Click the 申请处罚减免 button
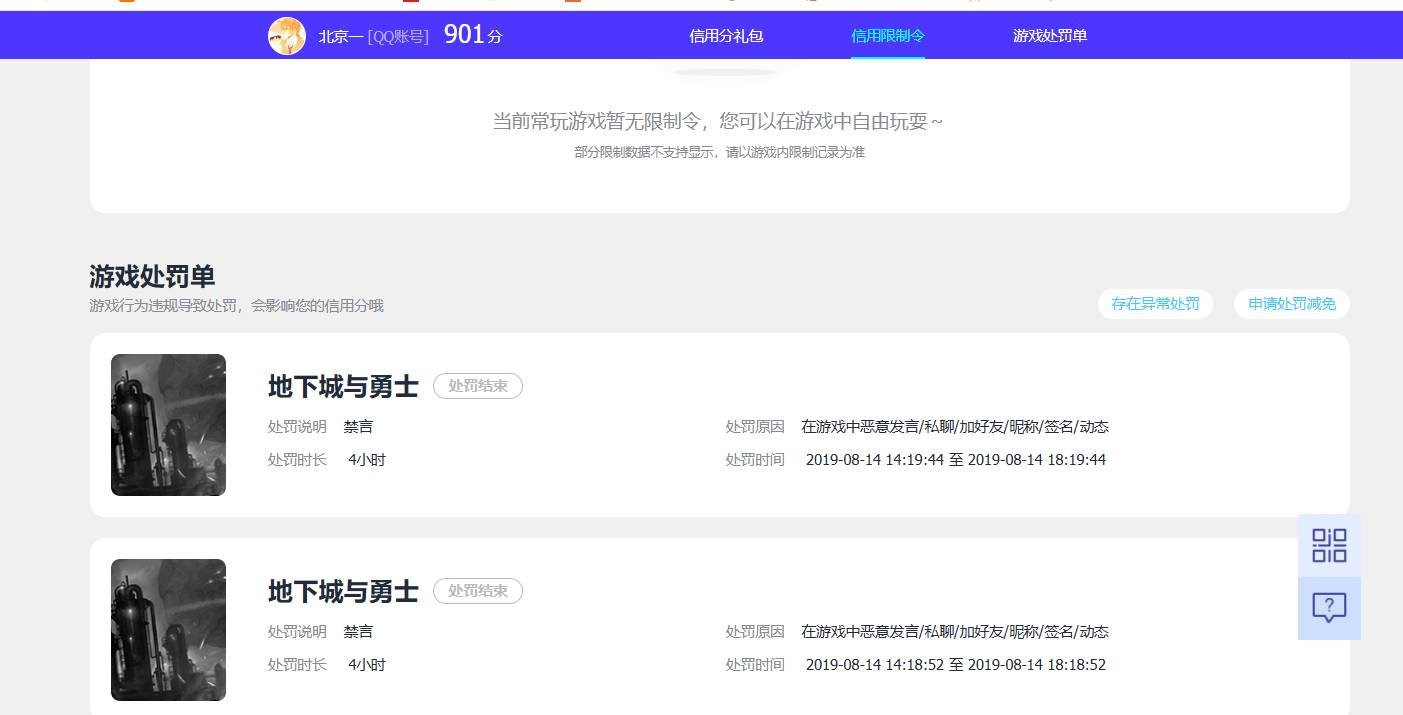The image size is (1403, 715). pos(1292,304)
